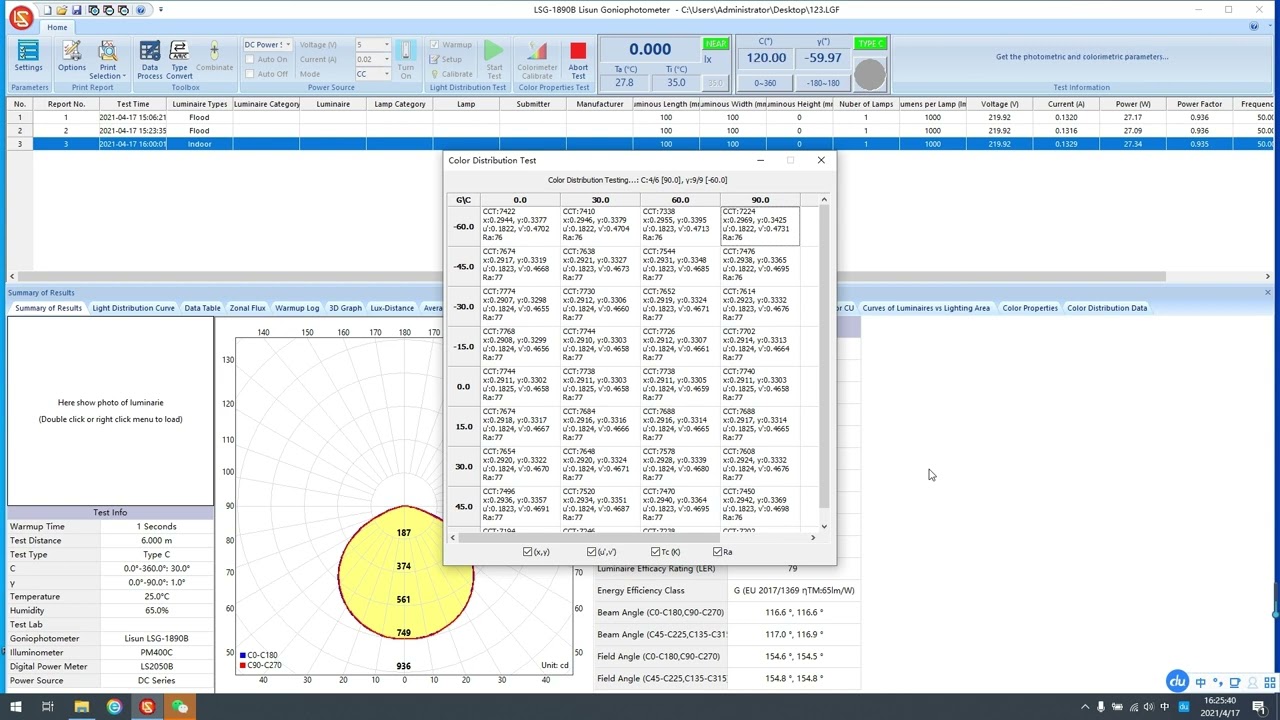
Task: Click the round gray status indicator
Action: pos(870,73)
